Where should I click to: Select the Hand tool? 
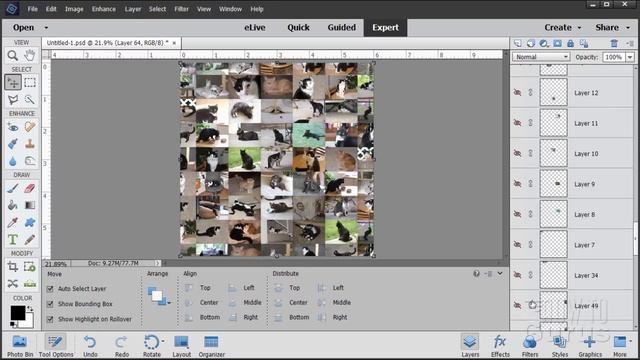click(29, 55)
